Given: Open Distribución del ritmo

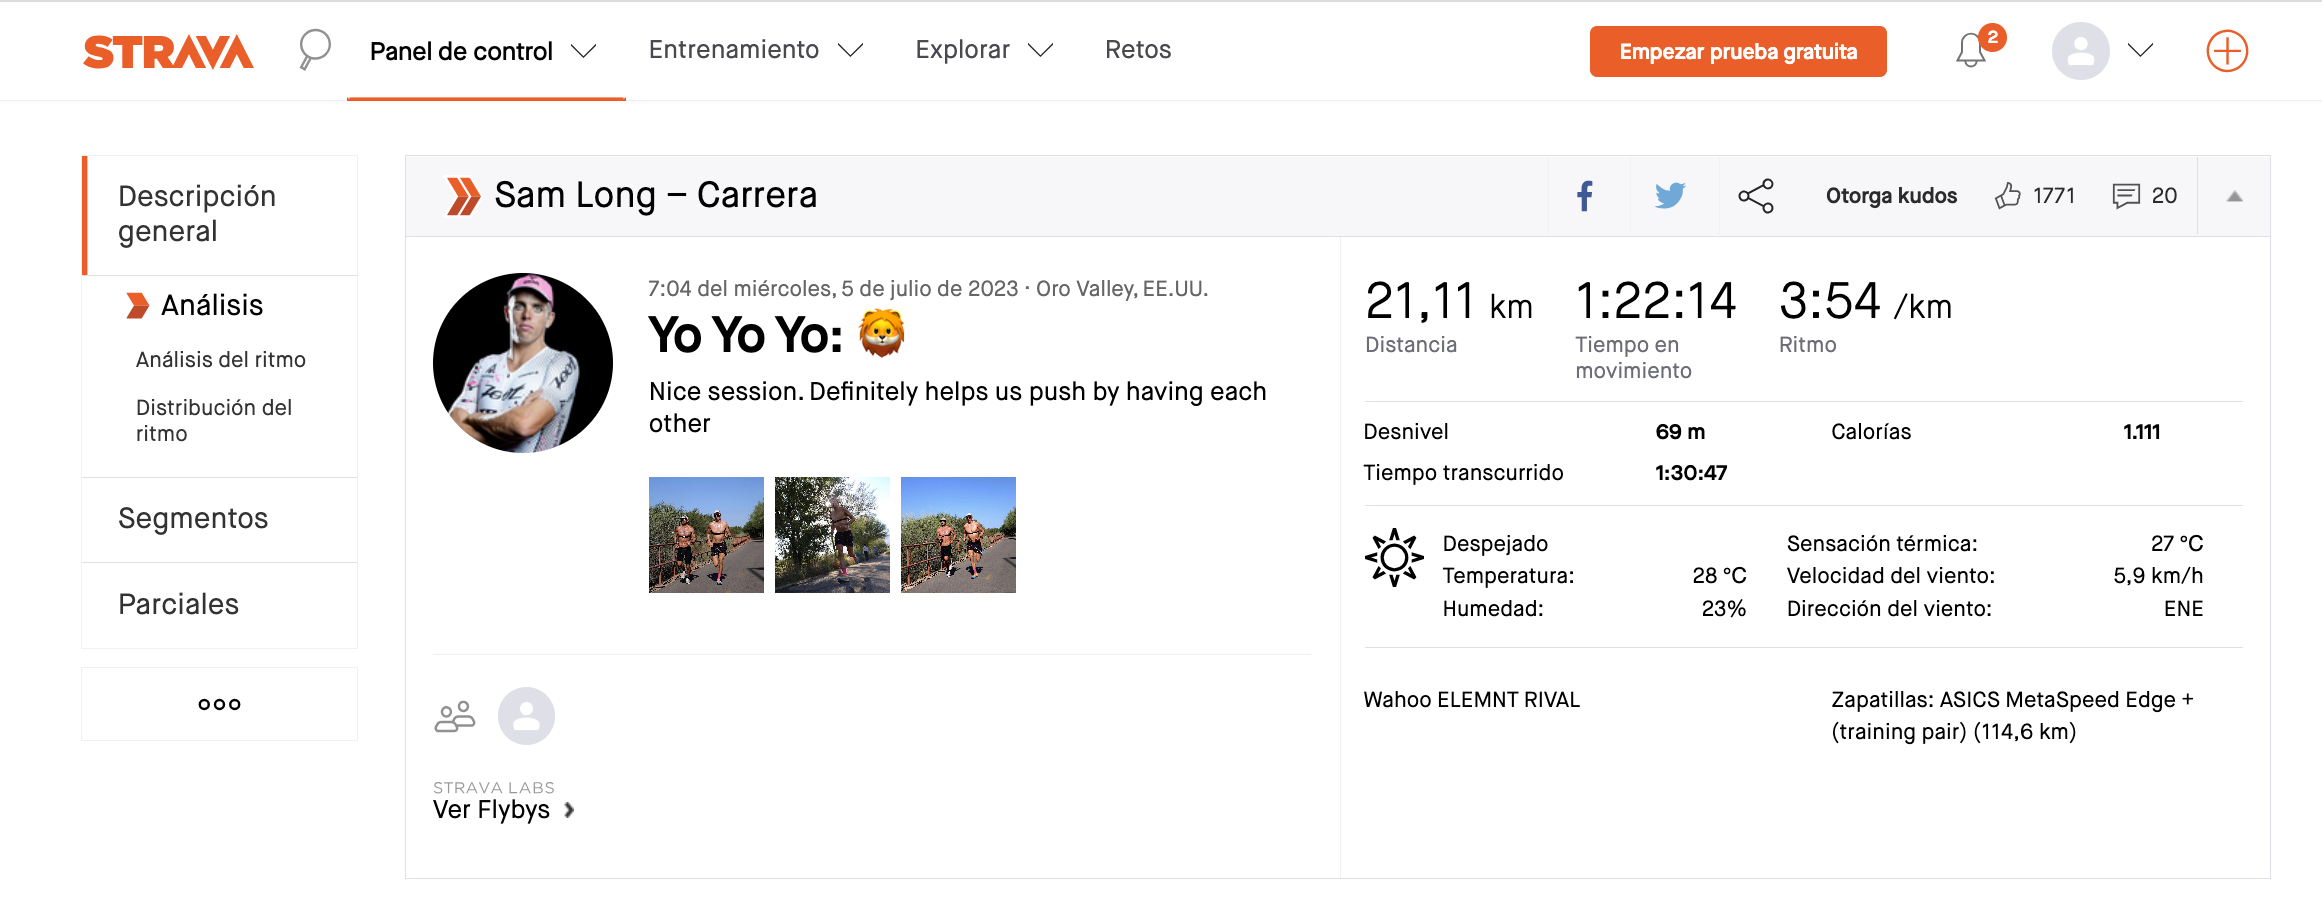Looking at the screenshot, I should click(214, 420).
